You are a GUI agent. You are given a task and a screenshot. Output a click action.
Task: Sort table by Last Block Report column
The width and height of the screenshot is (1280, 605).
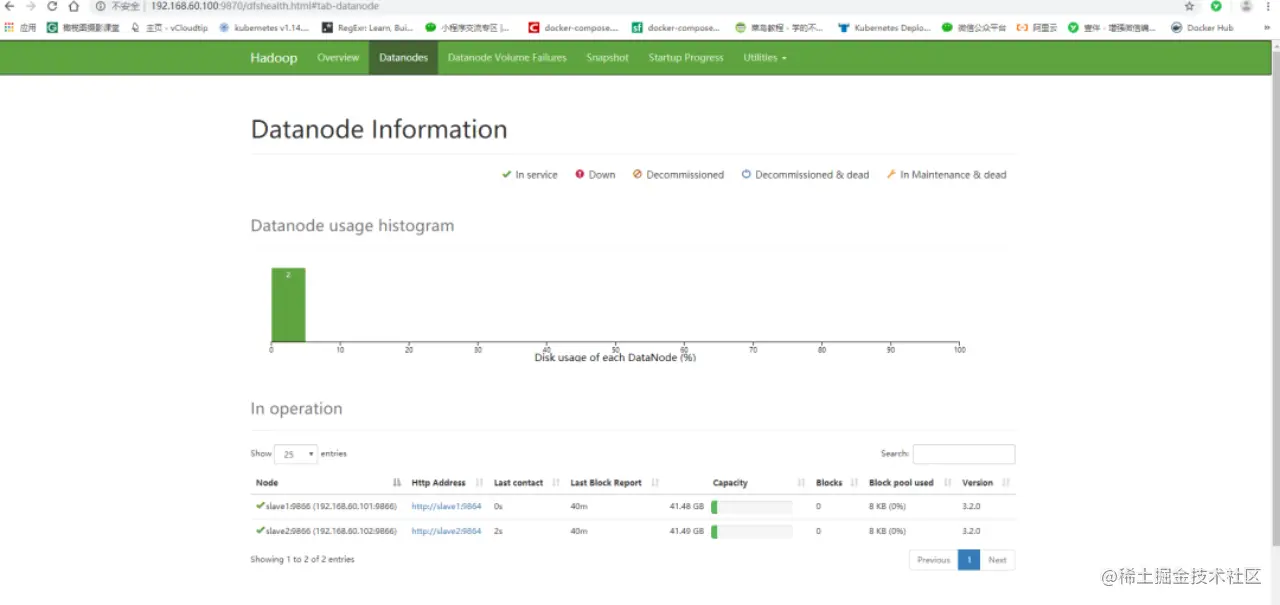(x=613, y=483)
